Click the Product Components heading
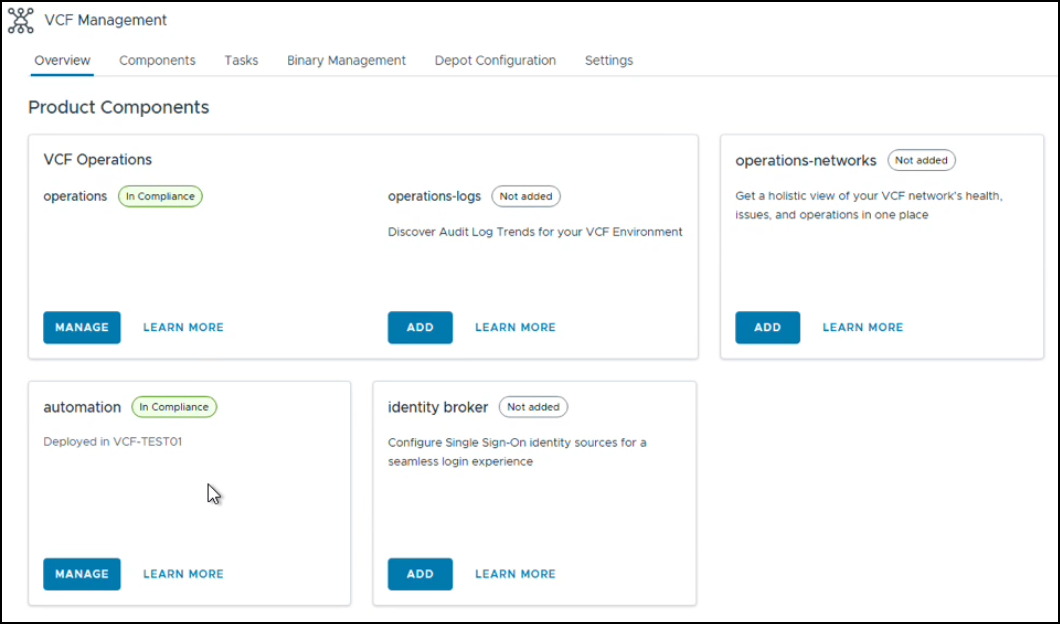 (118, 107)
